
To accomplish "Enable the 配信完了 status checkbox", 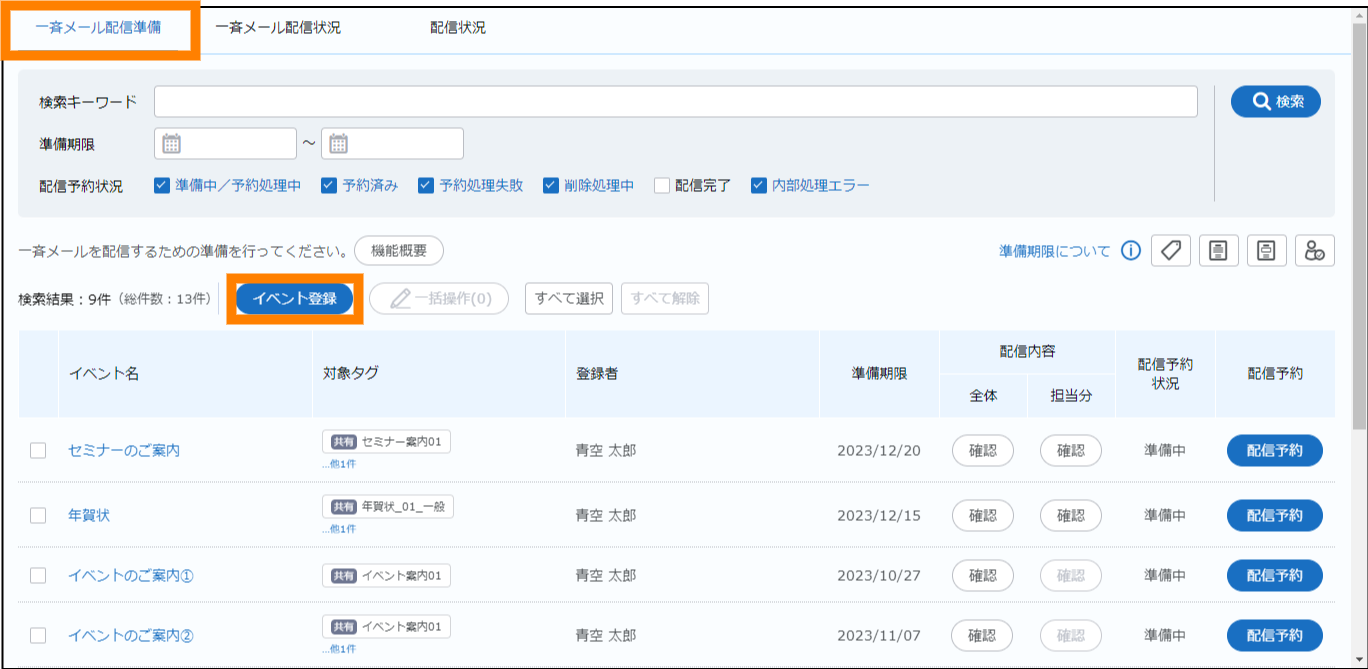I will 662,186.
